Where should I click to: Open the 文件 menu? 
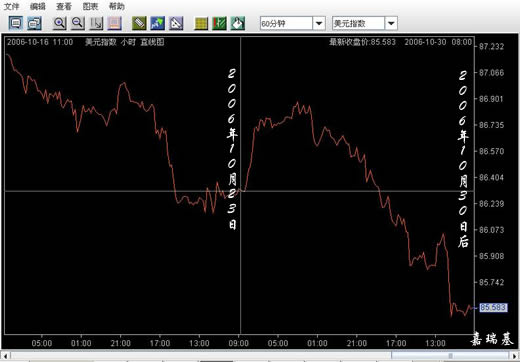(11, 6)
